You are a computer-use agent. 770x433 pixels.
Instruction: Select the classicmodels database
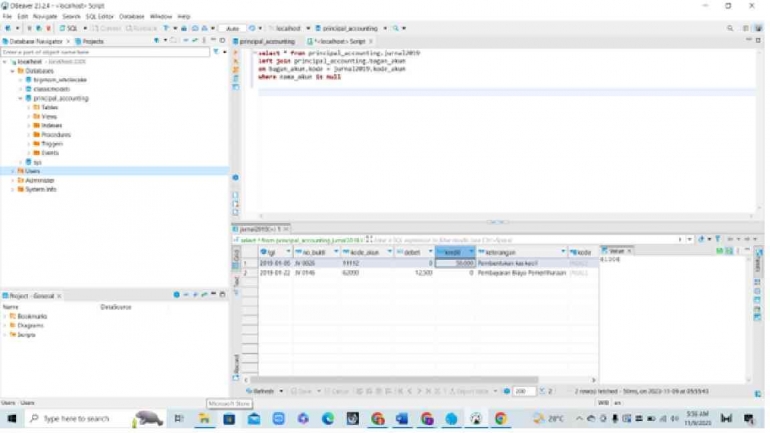[52, 89]
